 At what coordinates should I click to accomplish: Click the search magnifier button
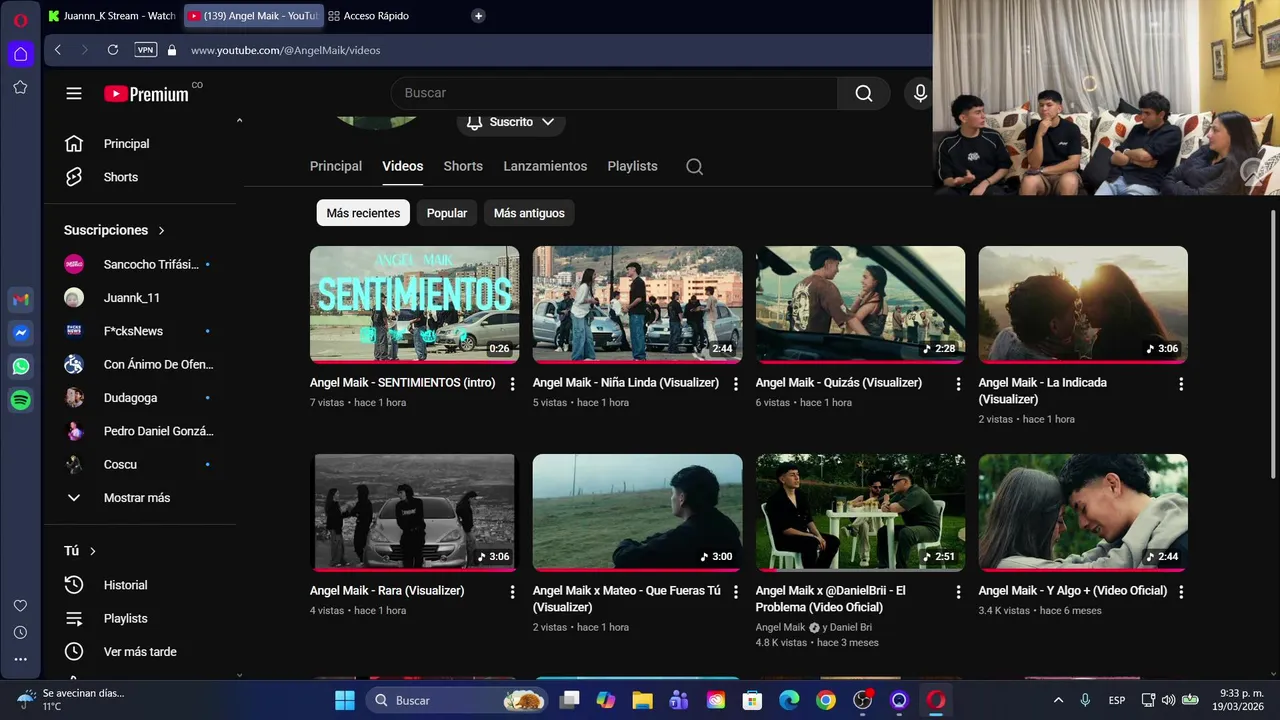coord(864,93)
